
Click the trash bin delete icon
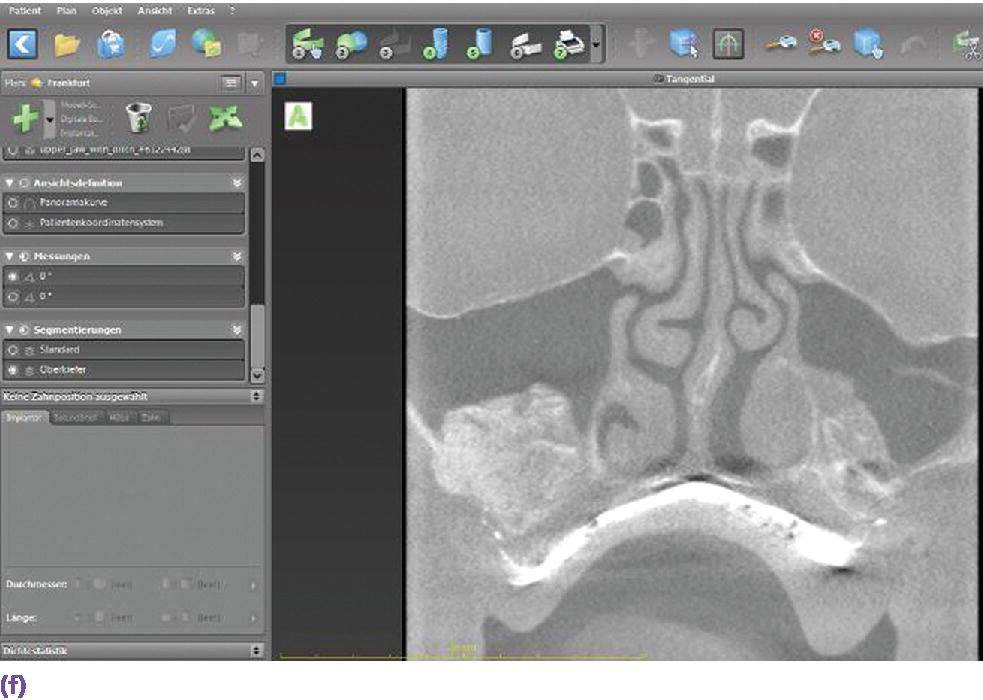(x=138, y=118)
